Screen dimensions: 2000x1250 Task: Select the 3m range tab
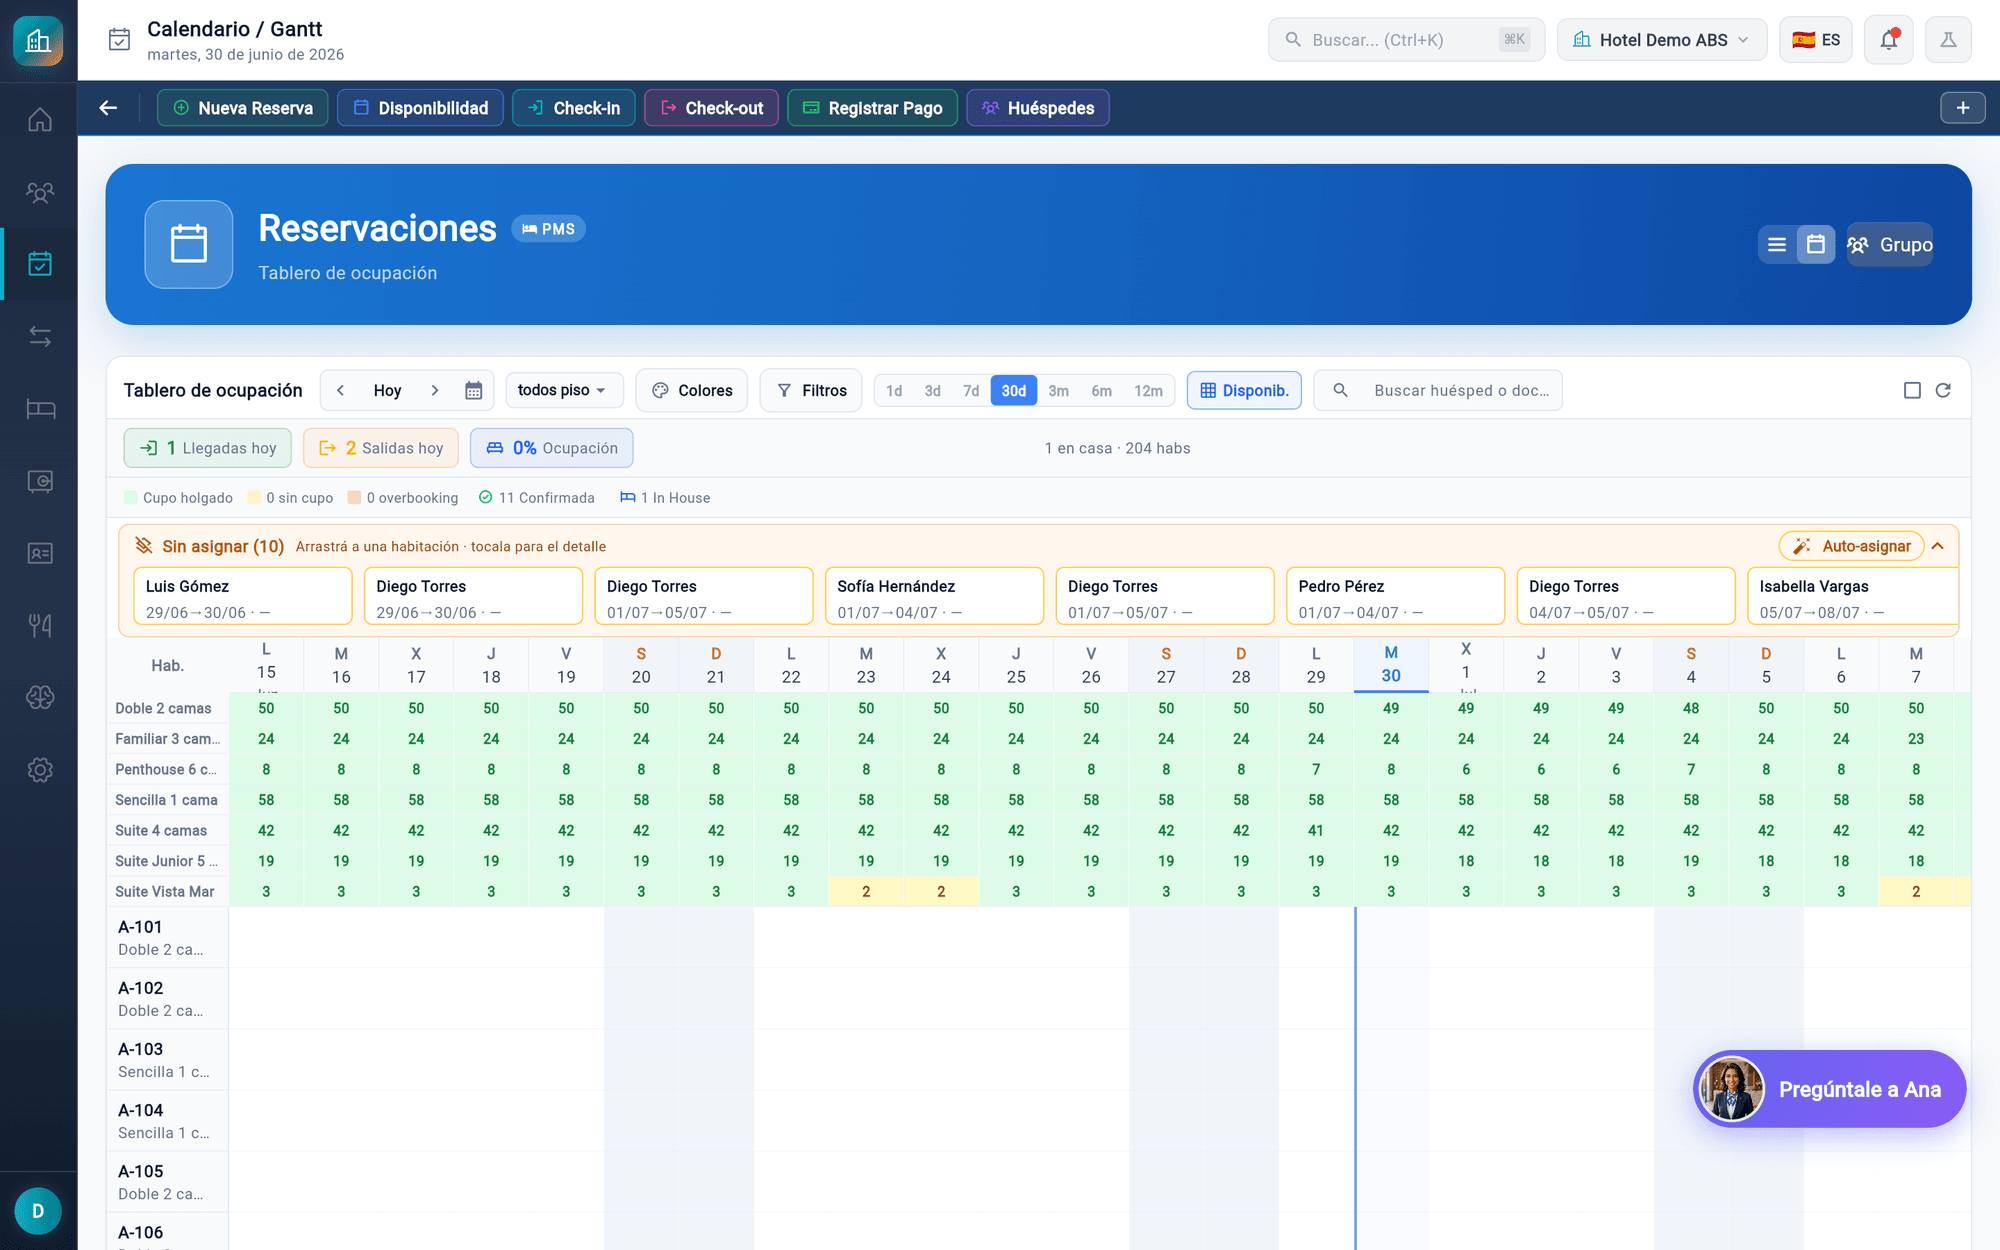1058,391
